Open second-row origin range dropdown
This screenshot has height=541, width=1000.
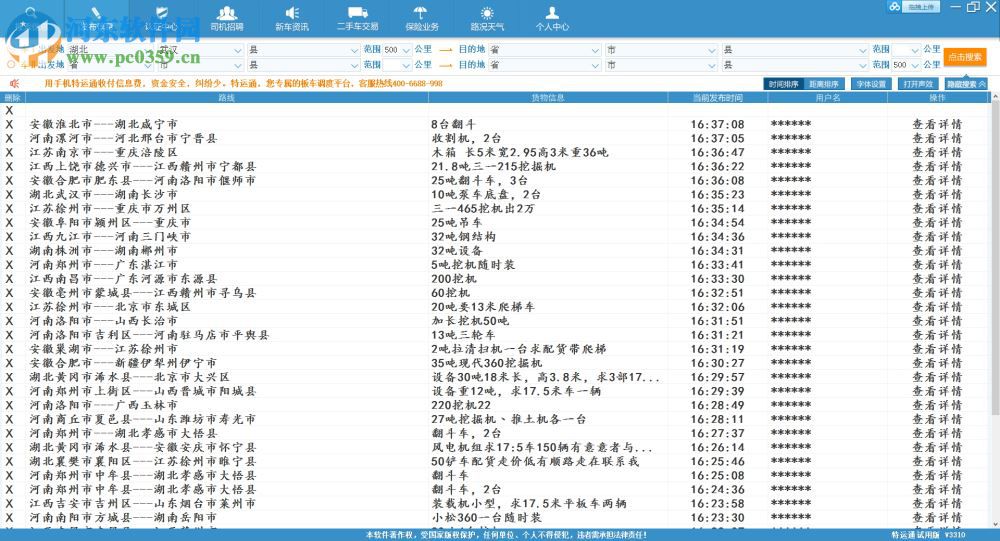(x=397, y=65)
